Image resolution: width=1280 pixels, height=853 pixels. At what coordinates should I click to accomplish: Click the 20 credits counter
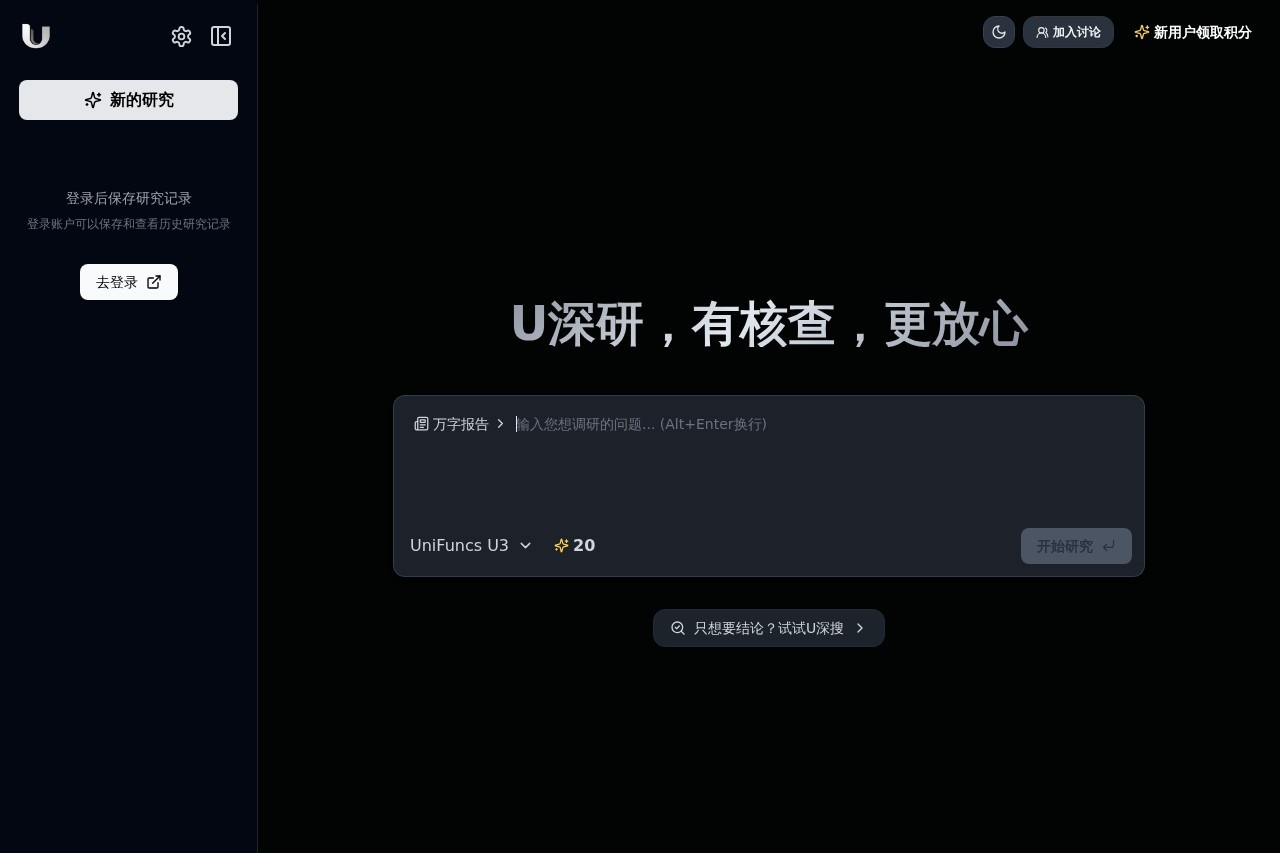pos(584,545)
